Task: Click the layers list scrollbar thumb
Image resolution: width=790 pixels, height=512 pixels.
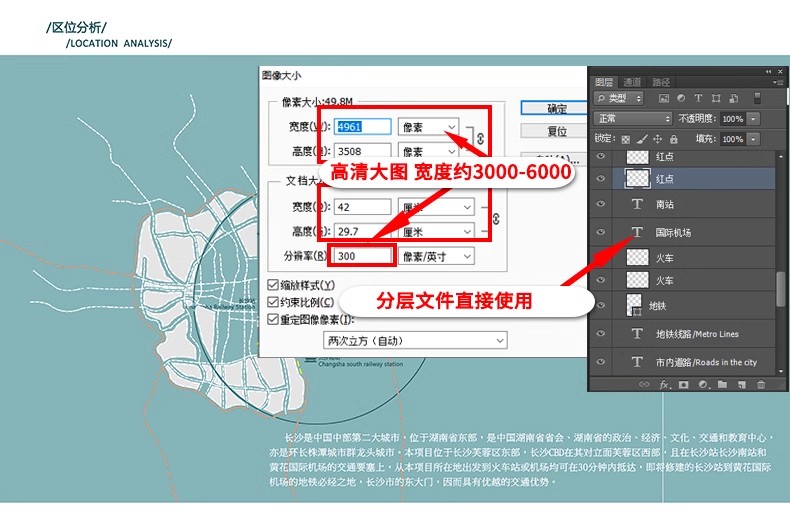Action: click(x=780, y=288)
